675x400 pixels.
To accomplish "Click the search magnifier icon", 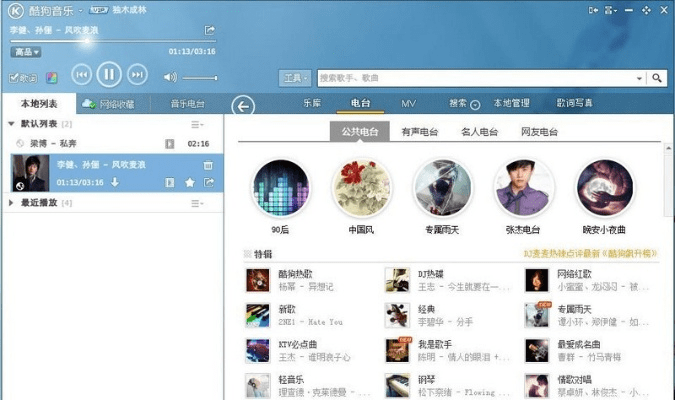I will [657, 77].
